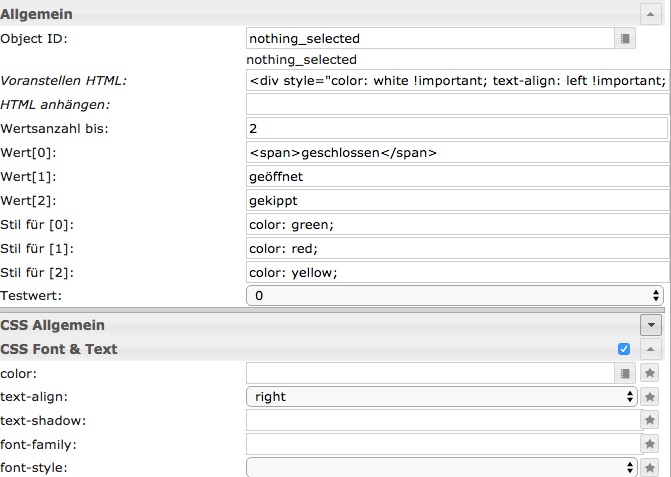671x477 pixels.
Task: Open the Object ID selection dialog icon
Action: point(625,39)
